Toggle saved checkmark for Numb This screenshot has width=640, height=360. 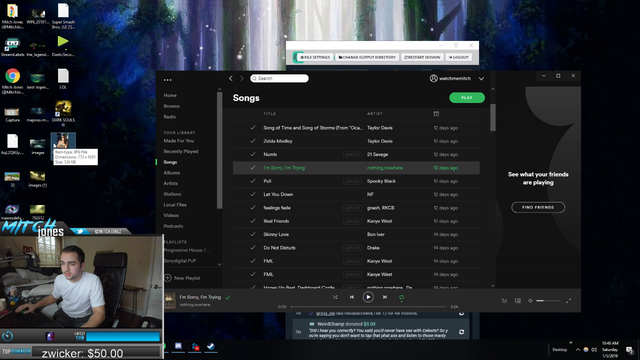click(x=253, y=154)
